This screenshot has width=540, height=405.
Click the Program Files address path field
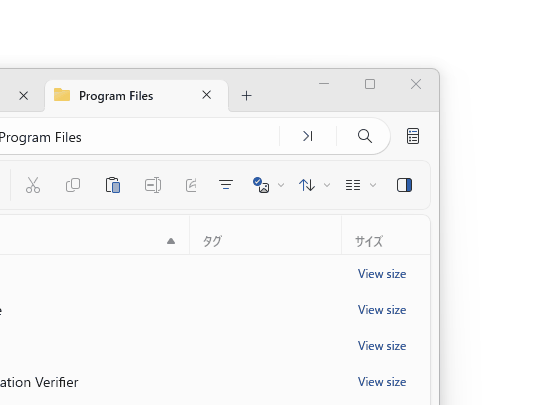coord(138,136)
